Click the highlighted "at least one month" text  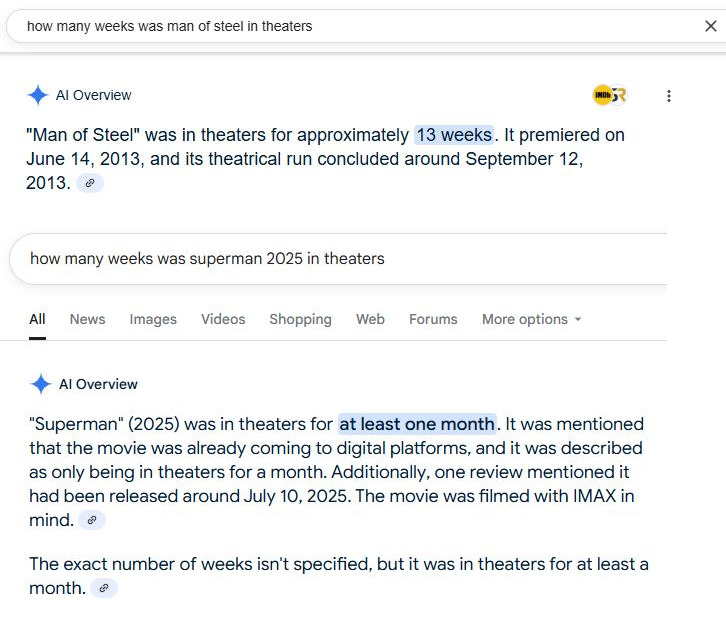417,424
